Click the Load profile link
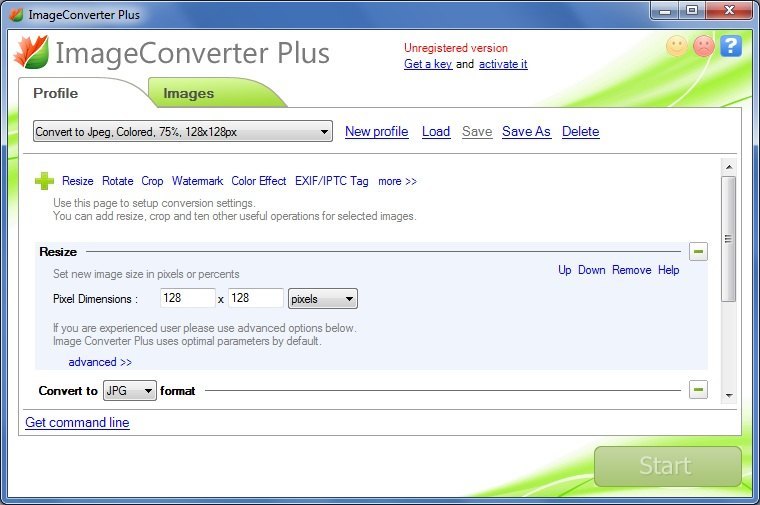This screenshot has width=760, height=505. [436, 131]
